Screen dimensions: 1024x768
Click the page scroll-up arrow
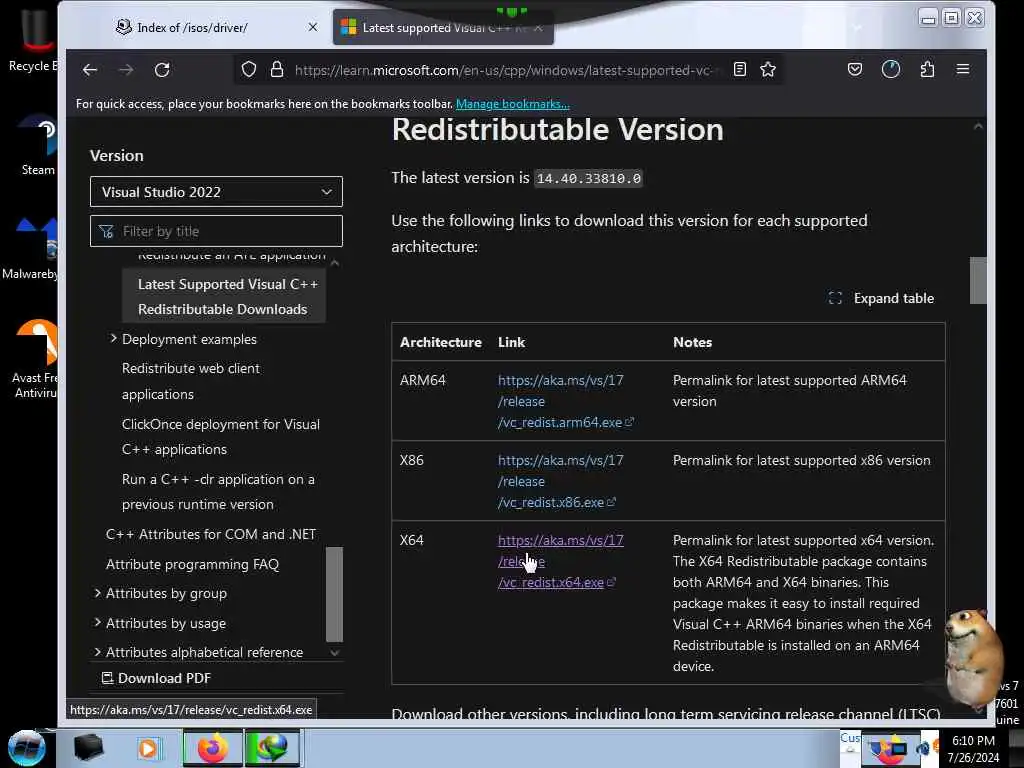978,126
